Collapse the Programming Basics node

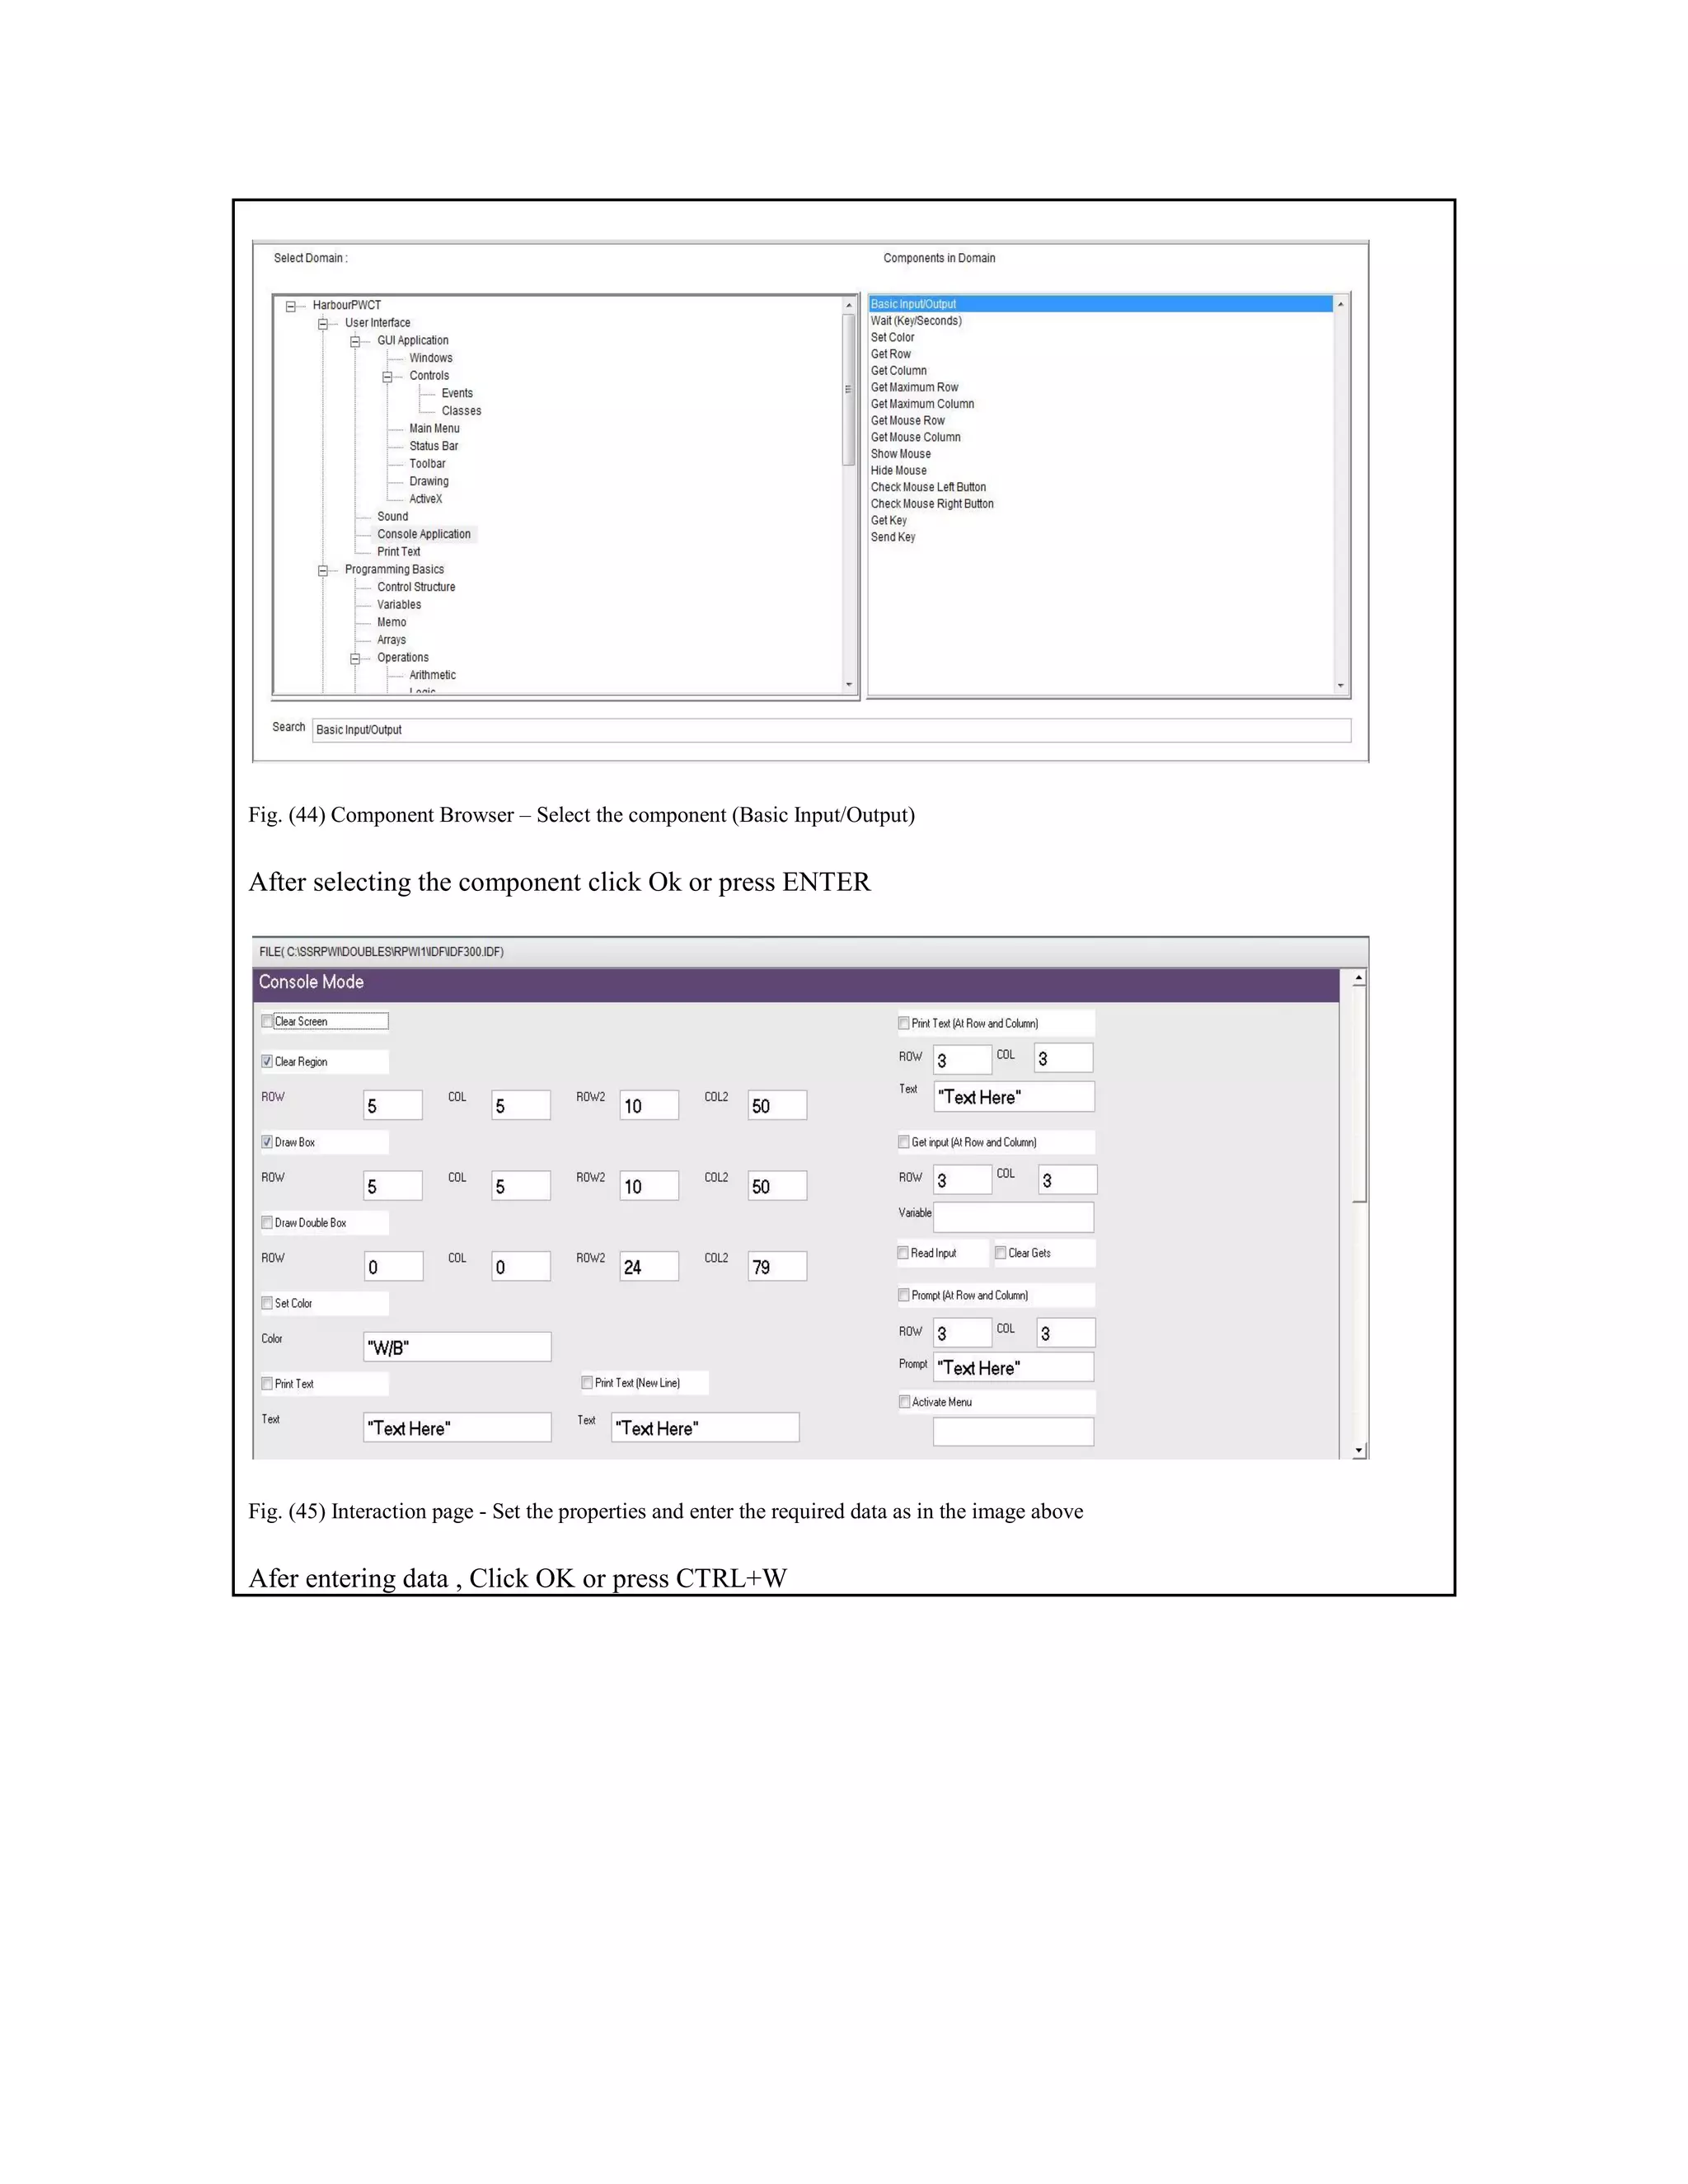(x=323, y=571)
